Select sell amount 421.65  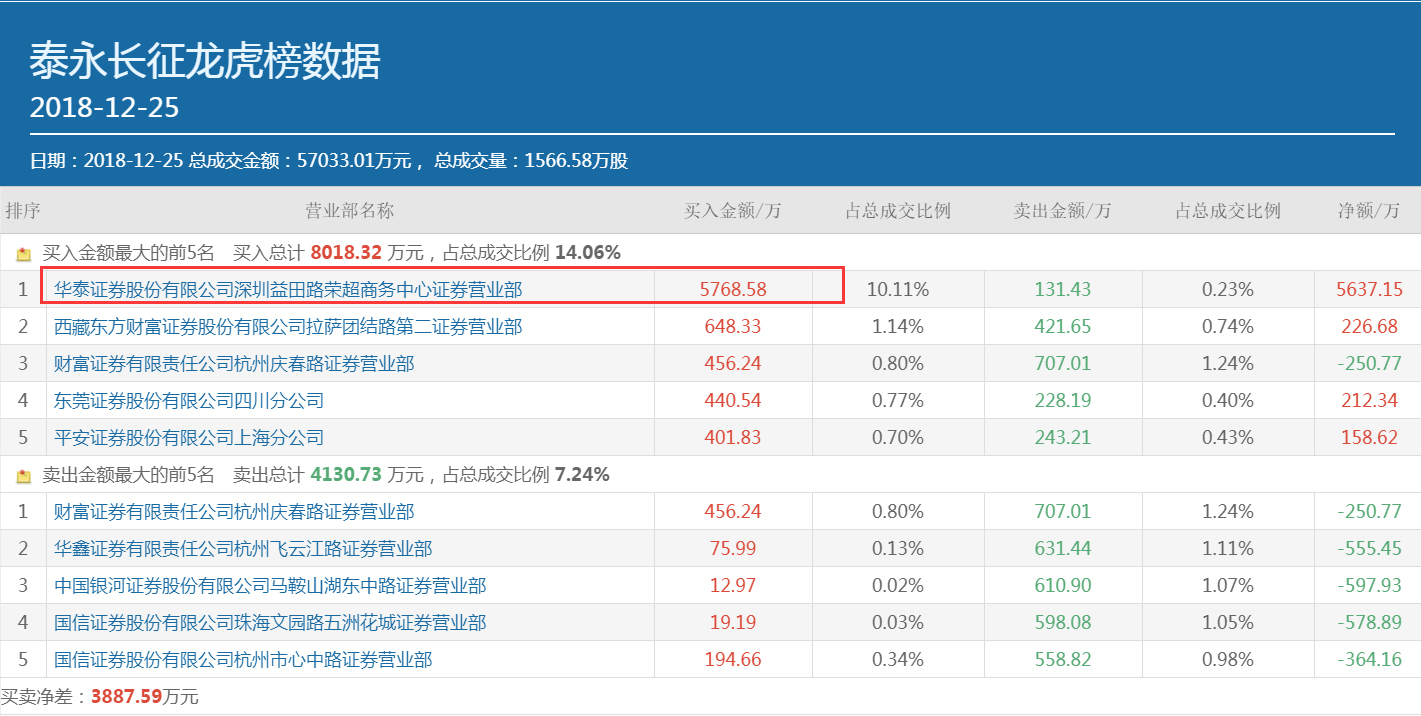(1063, 327)
